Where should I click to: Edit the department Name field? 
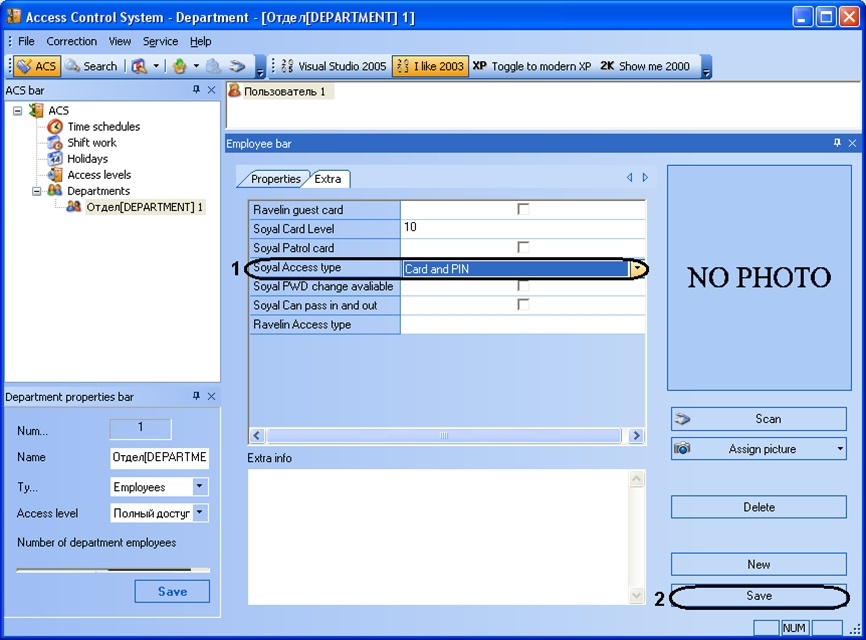160,457
